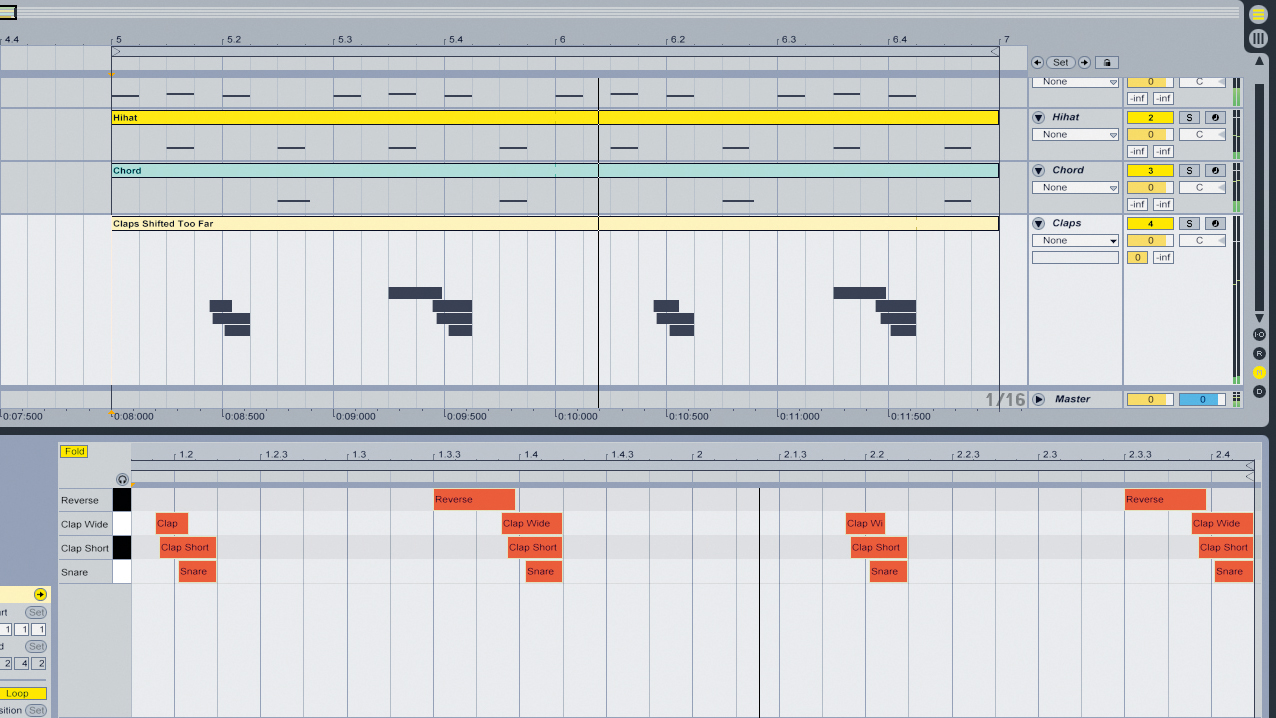The image size is (1276, 718).
Task: Arm the Chord track for recording
Action: 1215,170
